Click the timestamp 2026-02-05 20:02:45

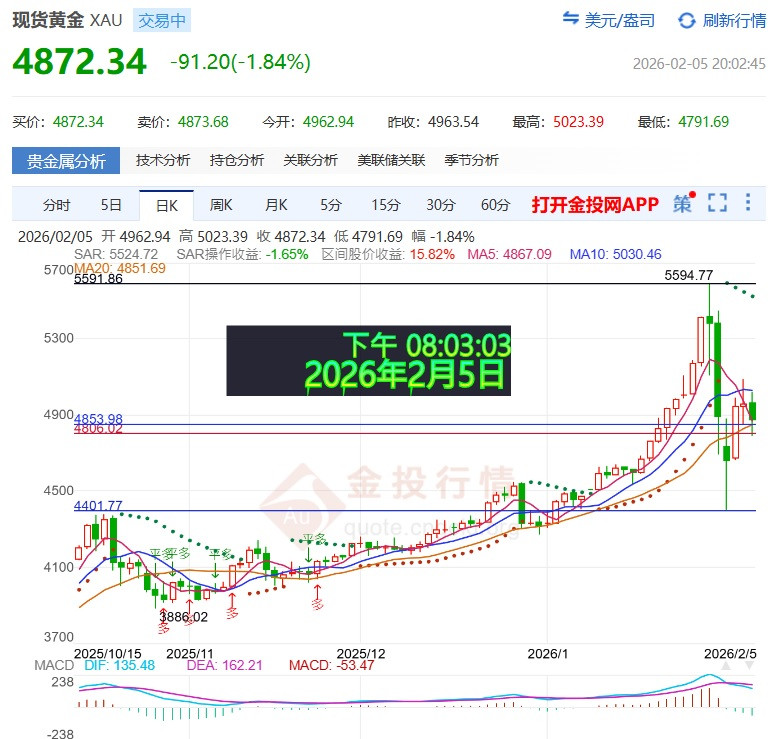(x=699, y=64)
